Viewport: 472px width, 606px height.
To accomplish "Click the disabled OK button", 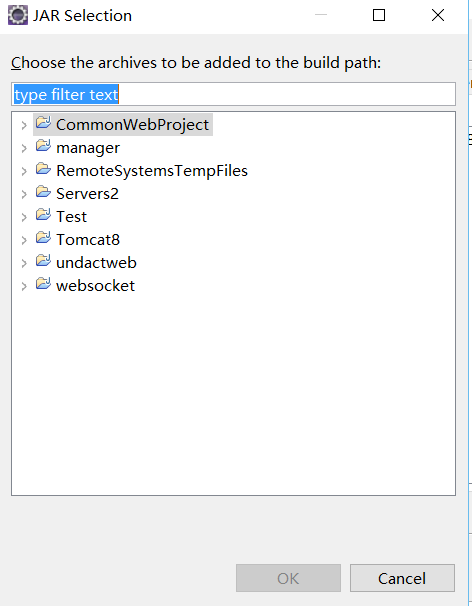I will (x=288, y=578).
